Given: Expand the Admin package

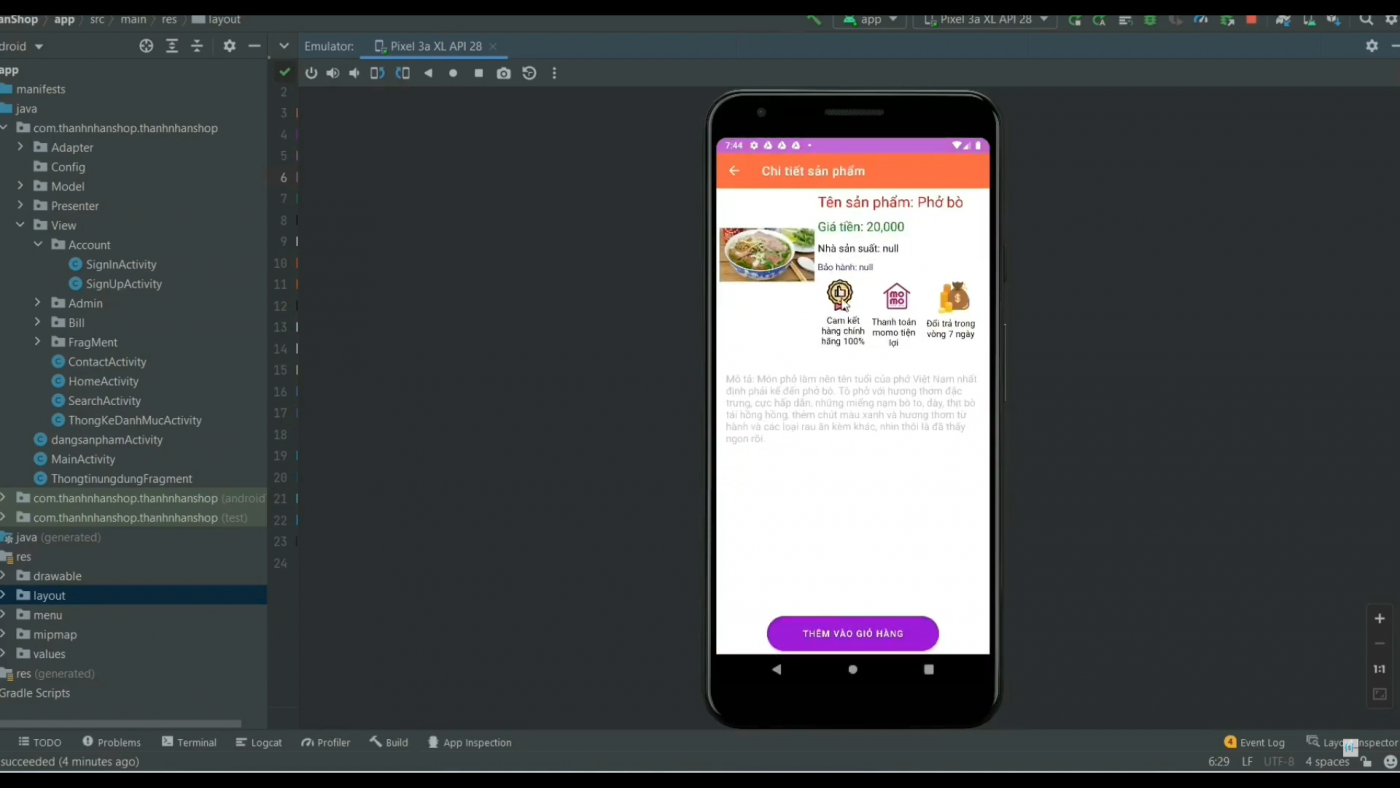Looking at the screenshot, I should coord(38,303).
